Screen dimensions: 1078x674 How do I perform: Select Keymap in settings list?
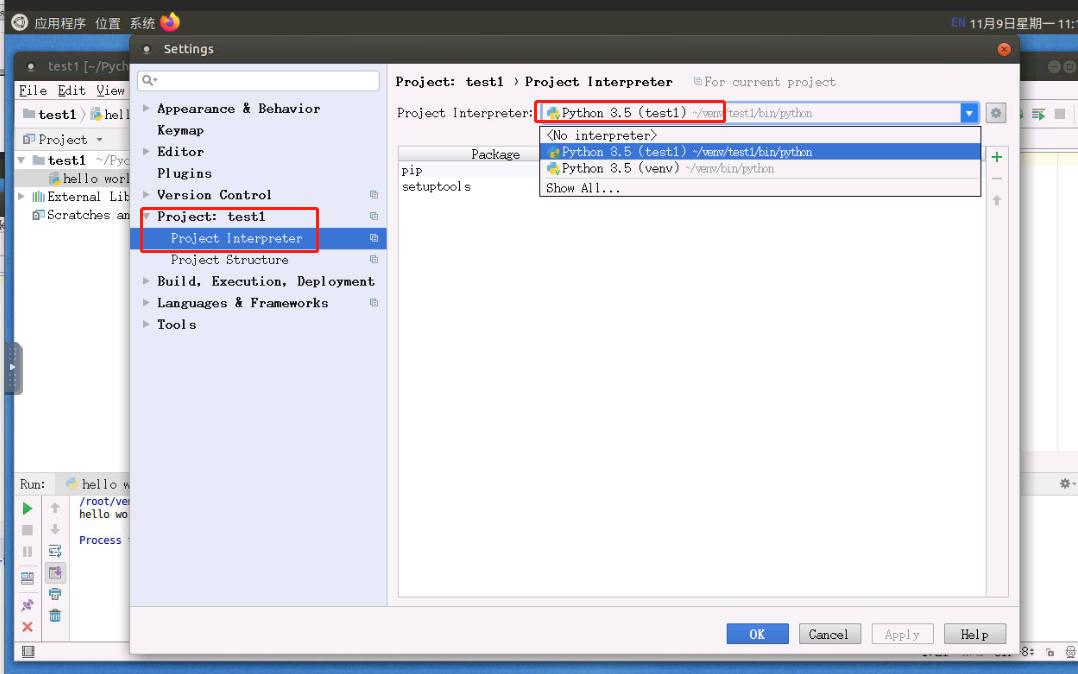click(x=180, y=130)
